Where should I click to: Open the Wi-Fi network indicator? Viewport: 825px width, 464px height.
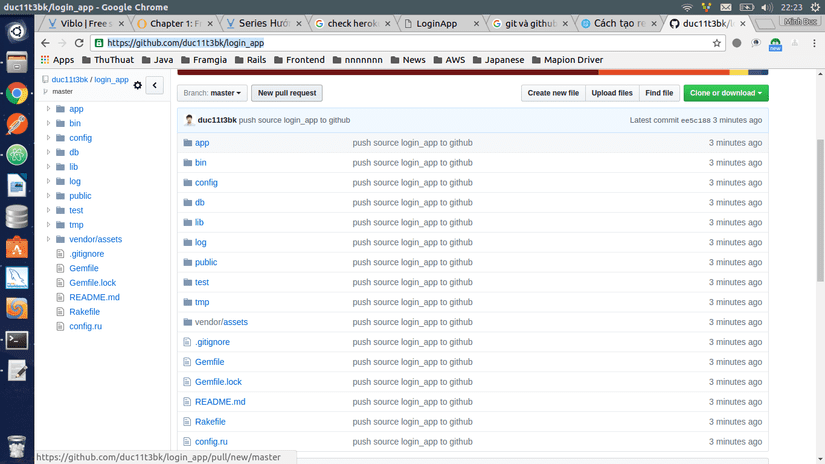(687, 7)
